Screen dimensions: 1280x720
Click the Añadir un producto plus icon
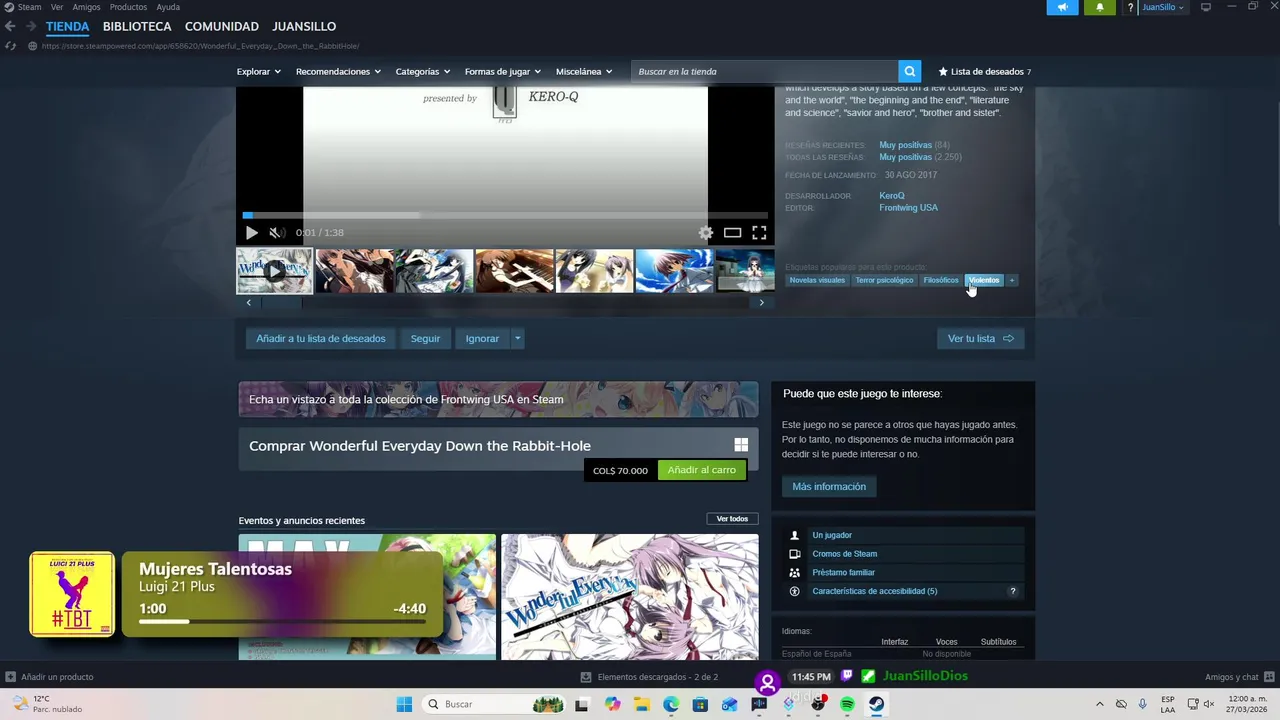click(10, 677)
